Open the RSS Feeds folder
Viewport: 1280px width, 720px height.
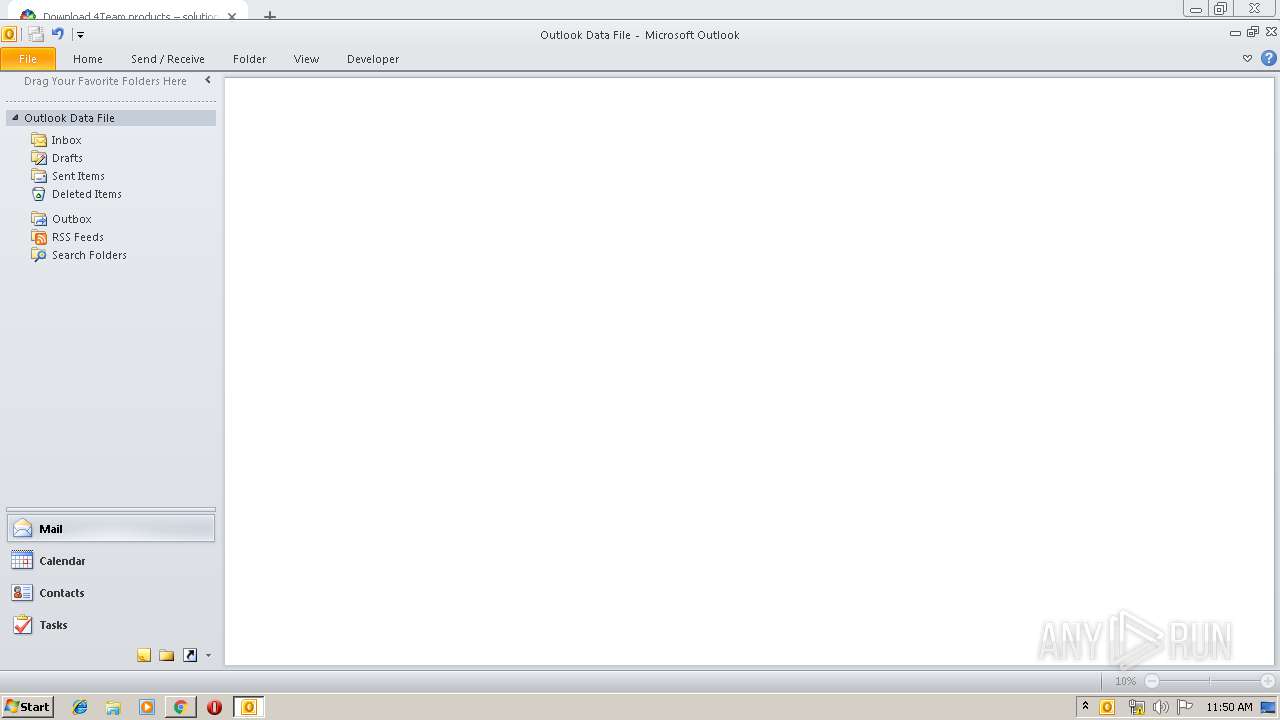(77, 237)
